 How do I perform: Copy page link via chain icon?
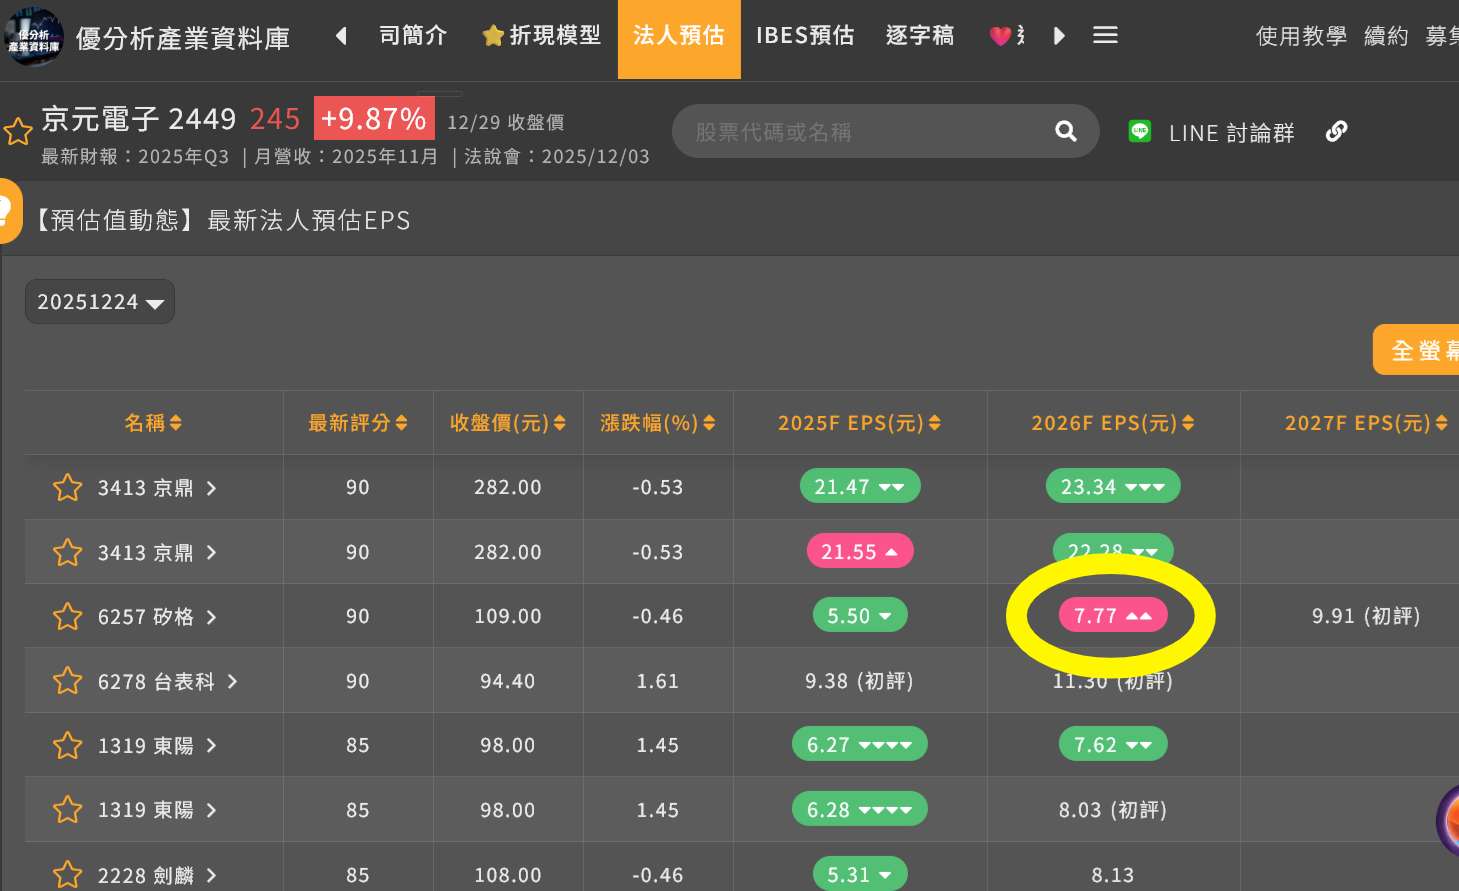[1336, 131]
